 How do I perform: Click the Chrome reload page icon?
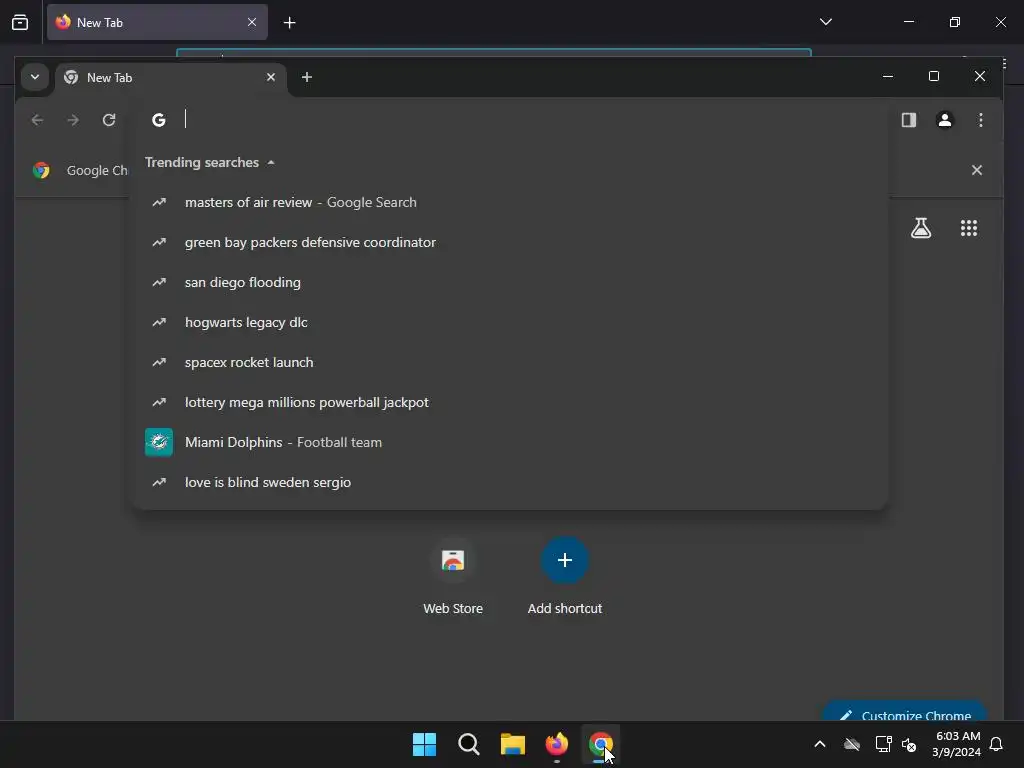click(109, 120)
